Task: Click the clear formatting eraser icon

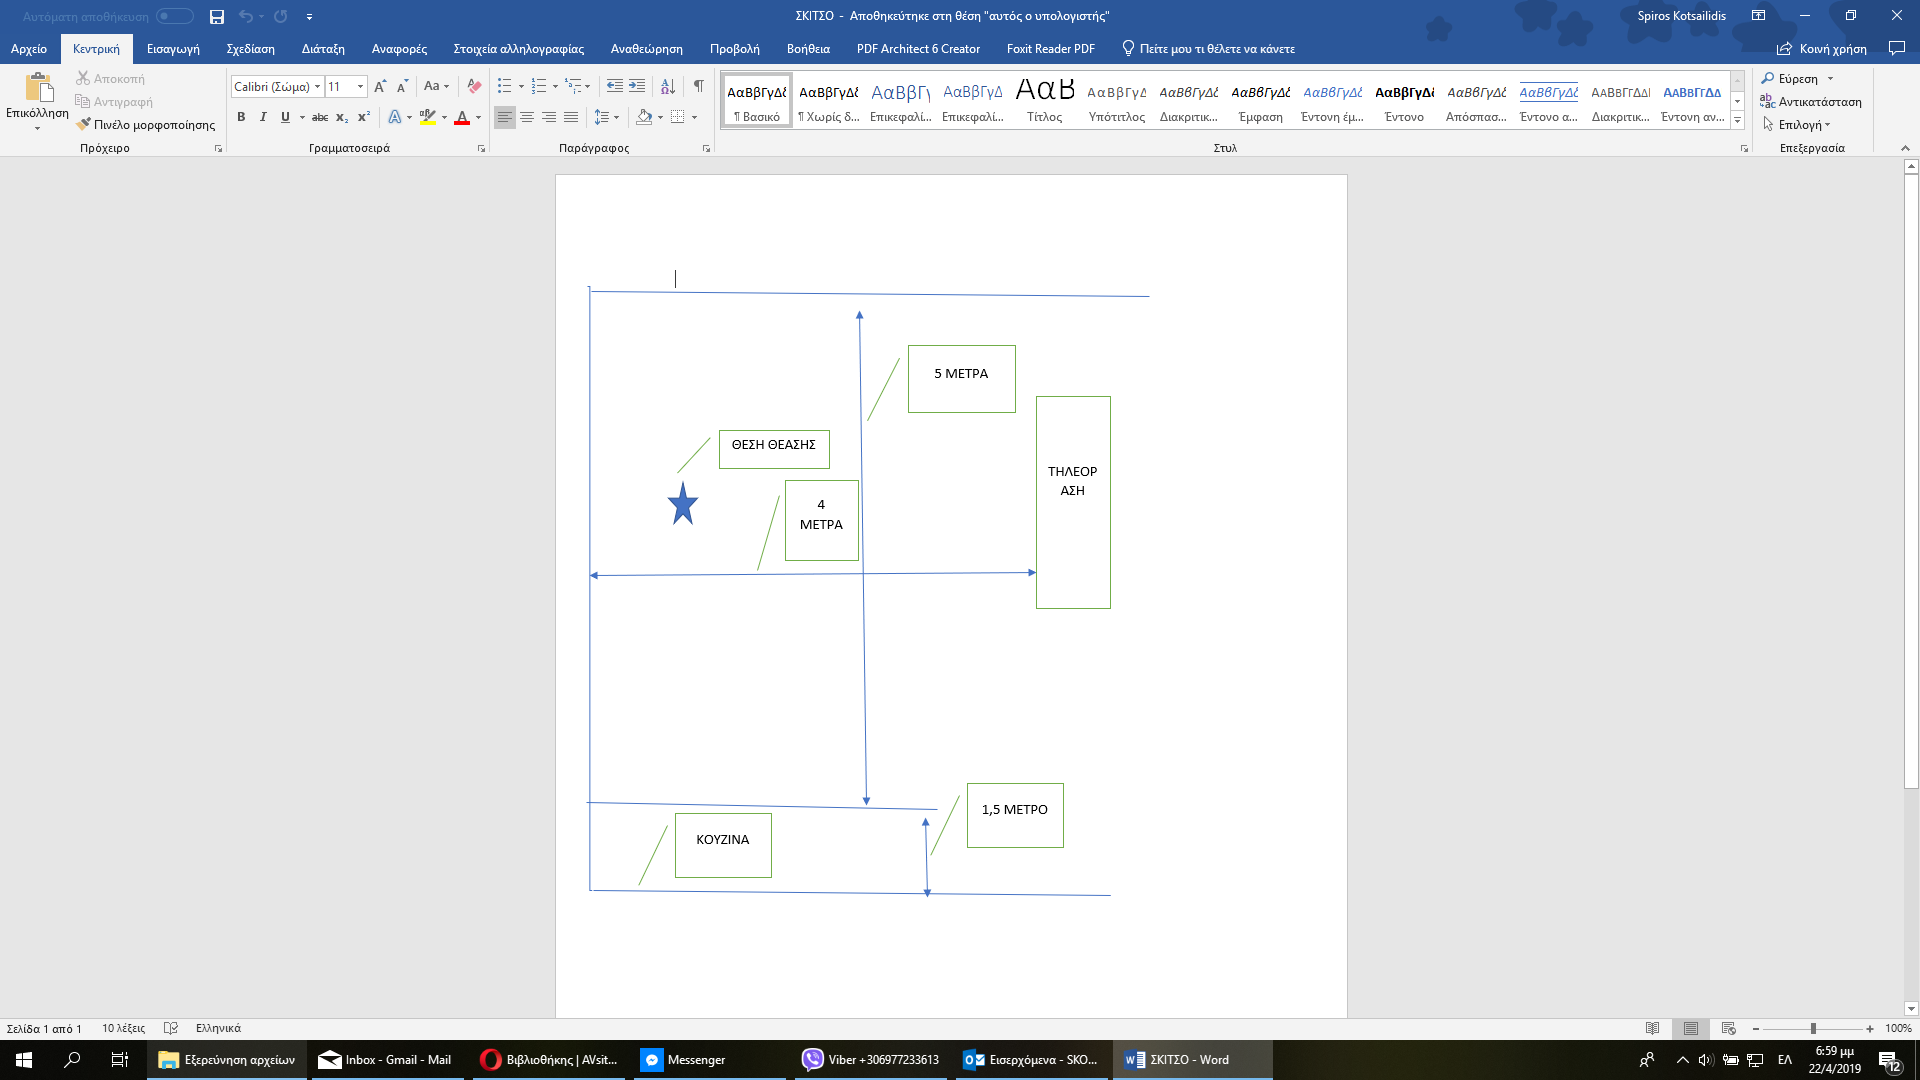Action: (474, 86)
